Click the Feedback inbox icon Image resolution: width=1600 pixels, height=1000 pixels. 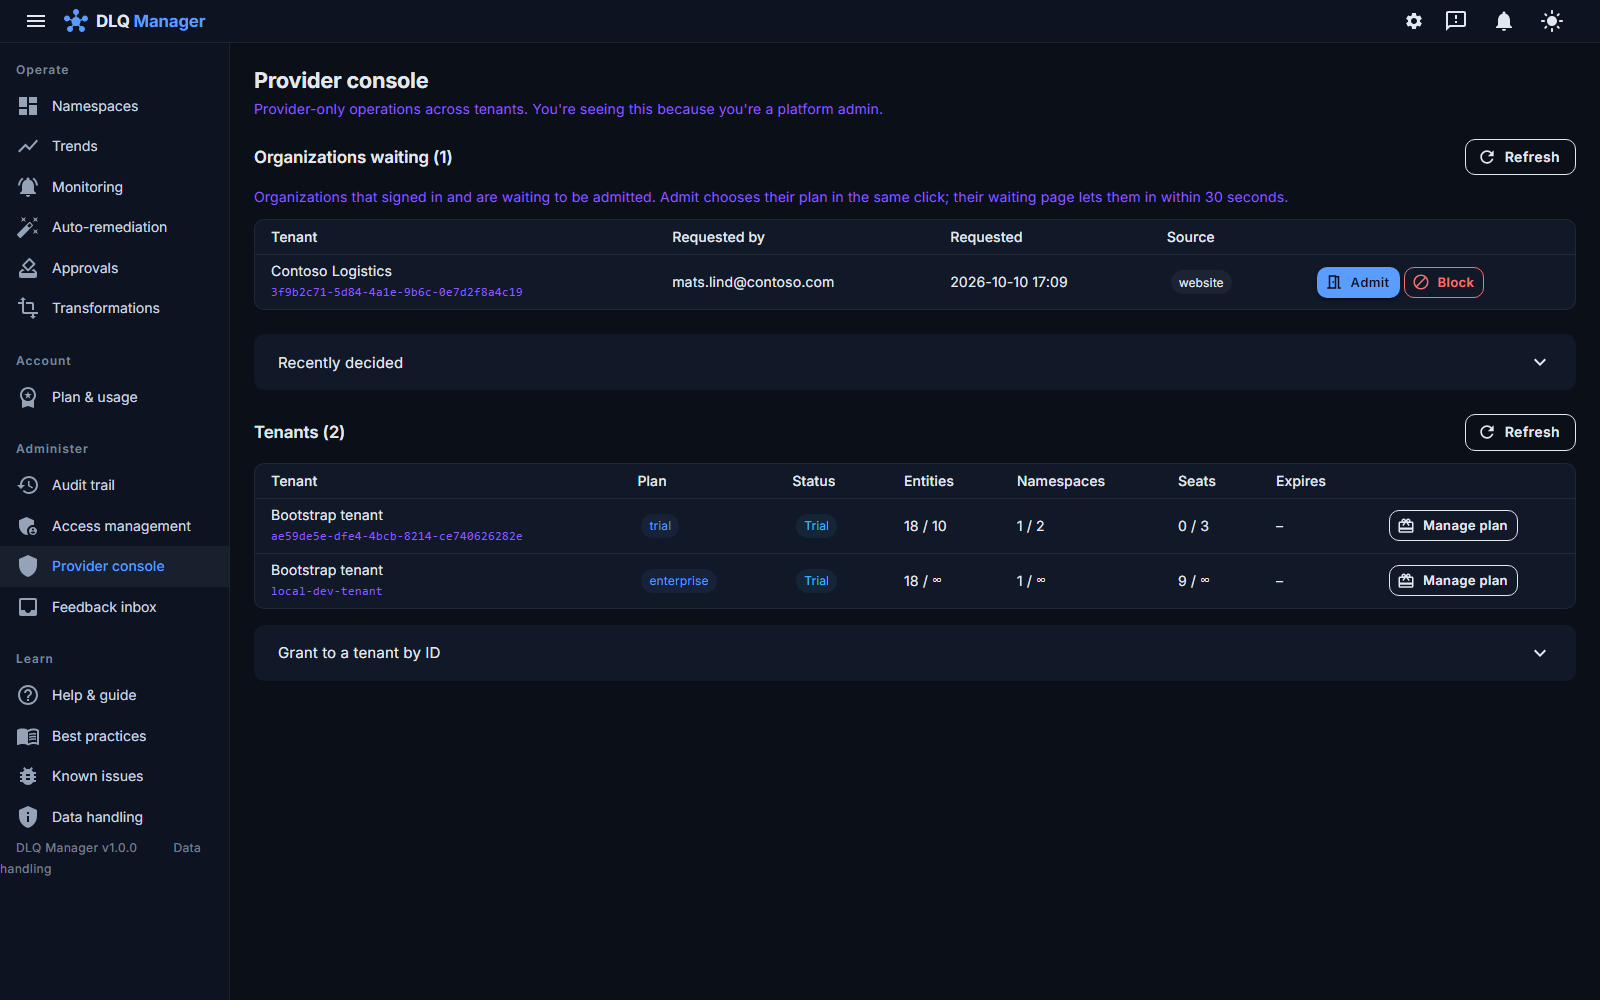tap(28, 607)
